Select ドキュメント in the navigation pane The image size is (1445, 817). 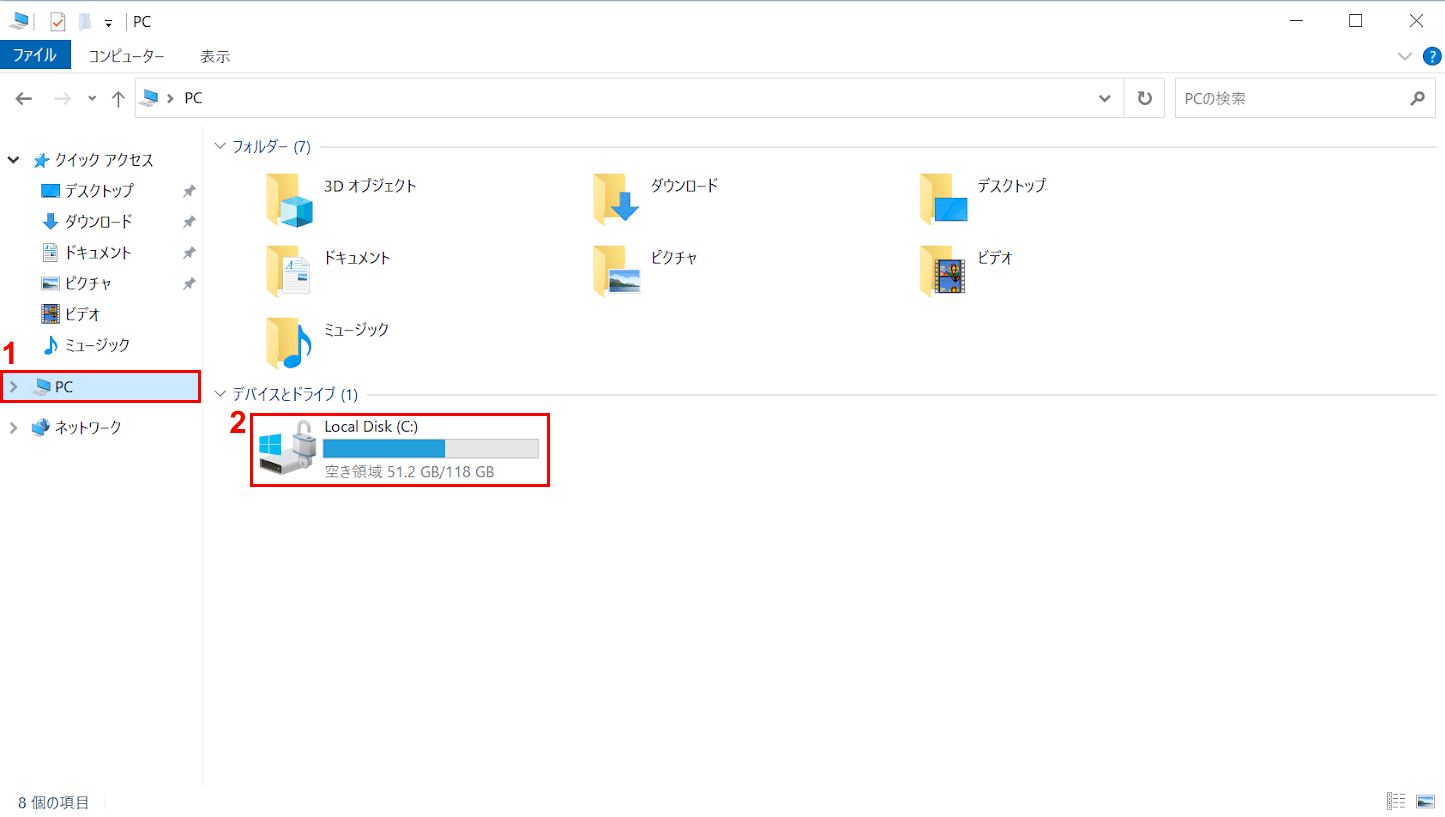[x=98, y=253]
